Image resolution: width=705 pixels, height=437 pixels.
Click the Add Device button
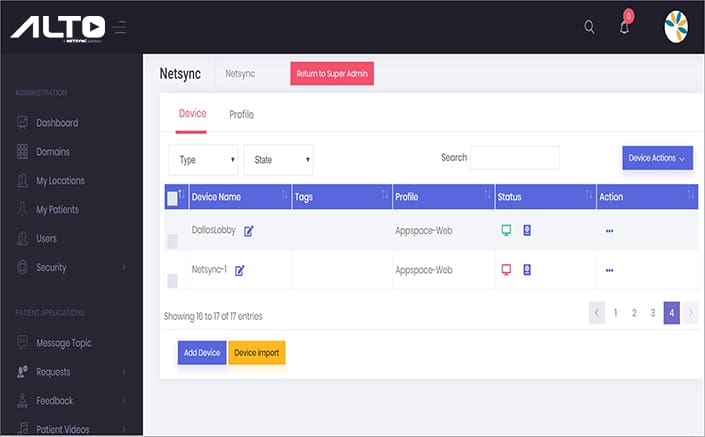coord(202,353)
